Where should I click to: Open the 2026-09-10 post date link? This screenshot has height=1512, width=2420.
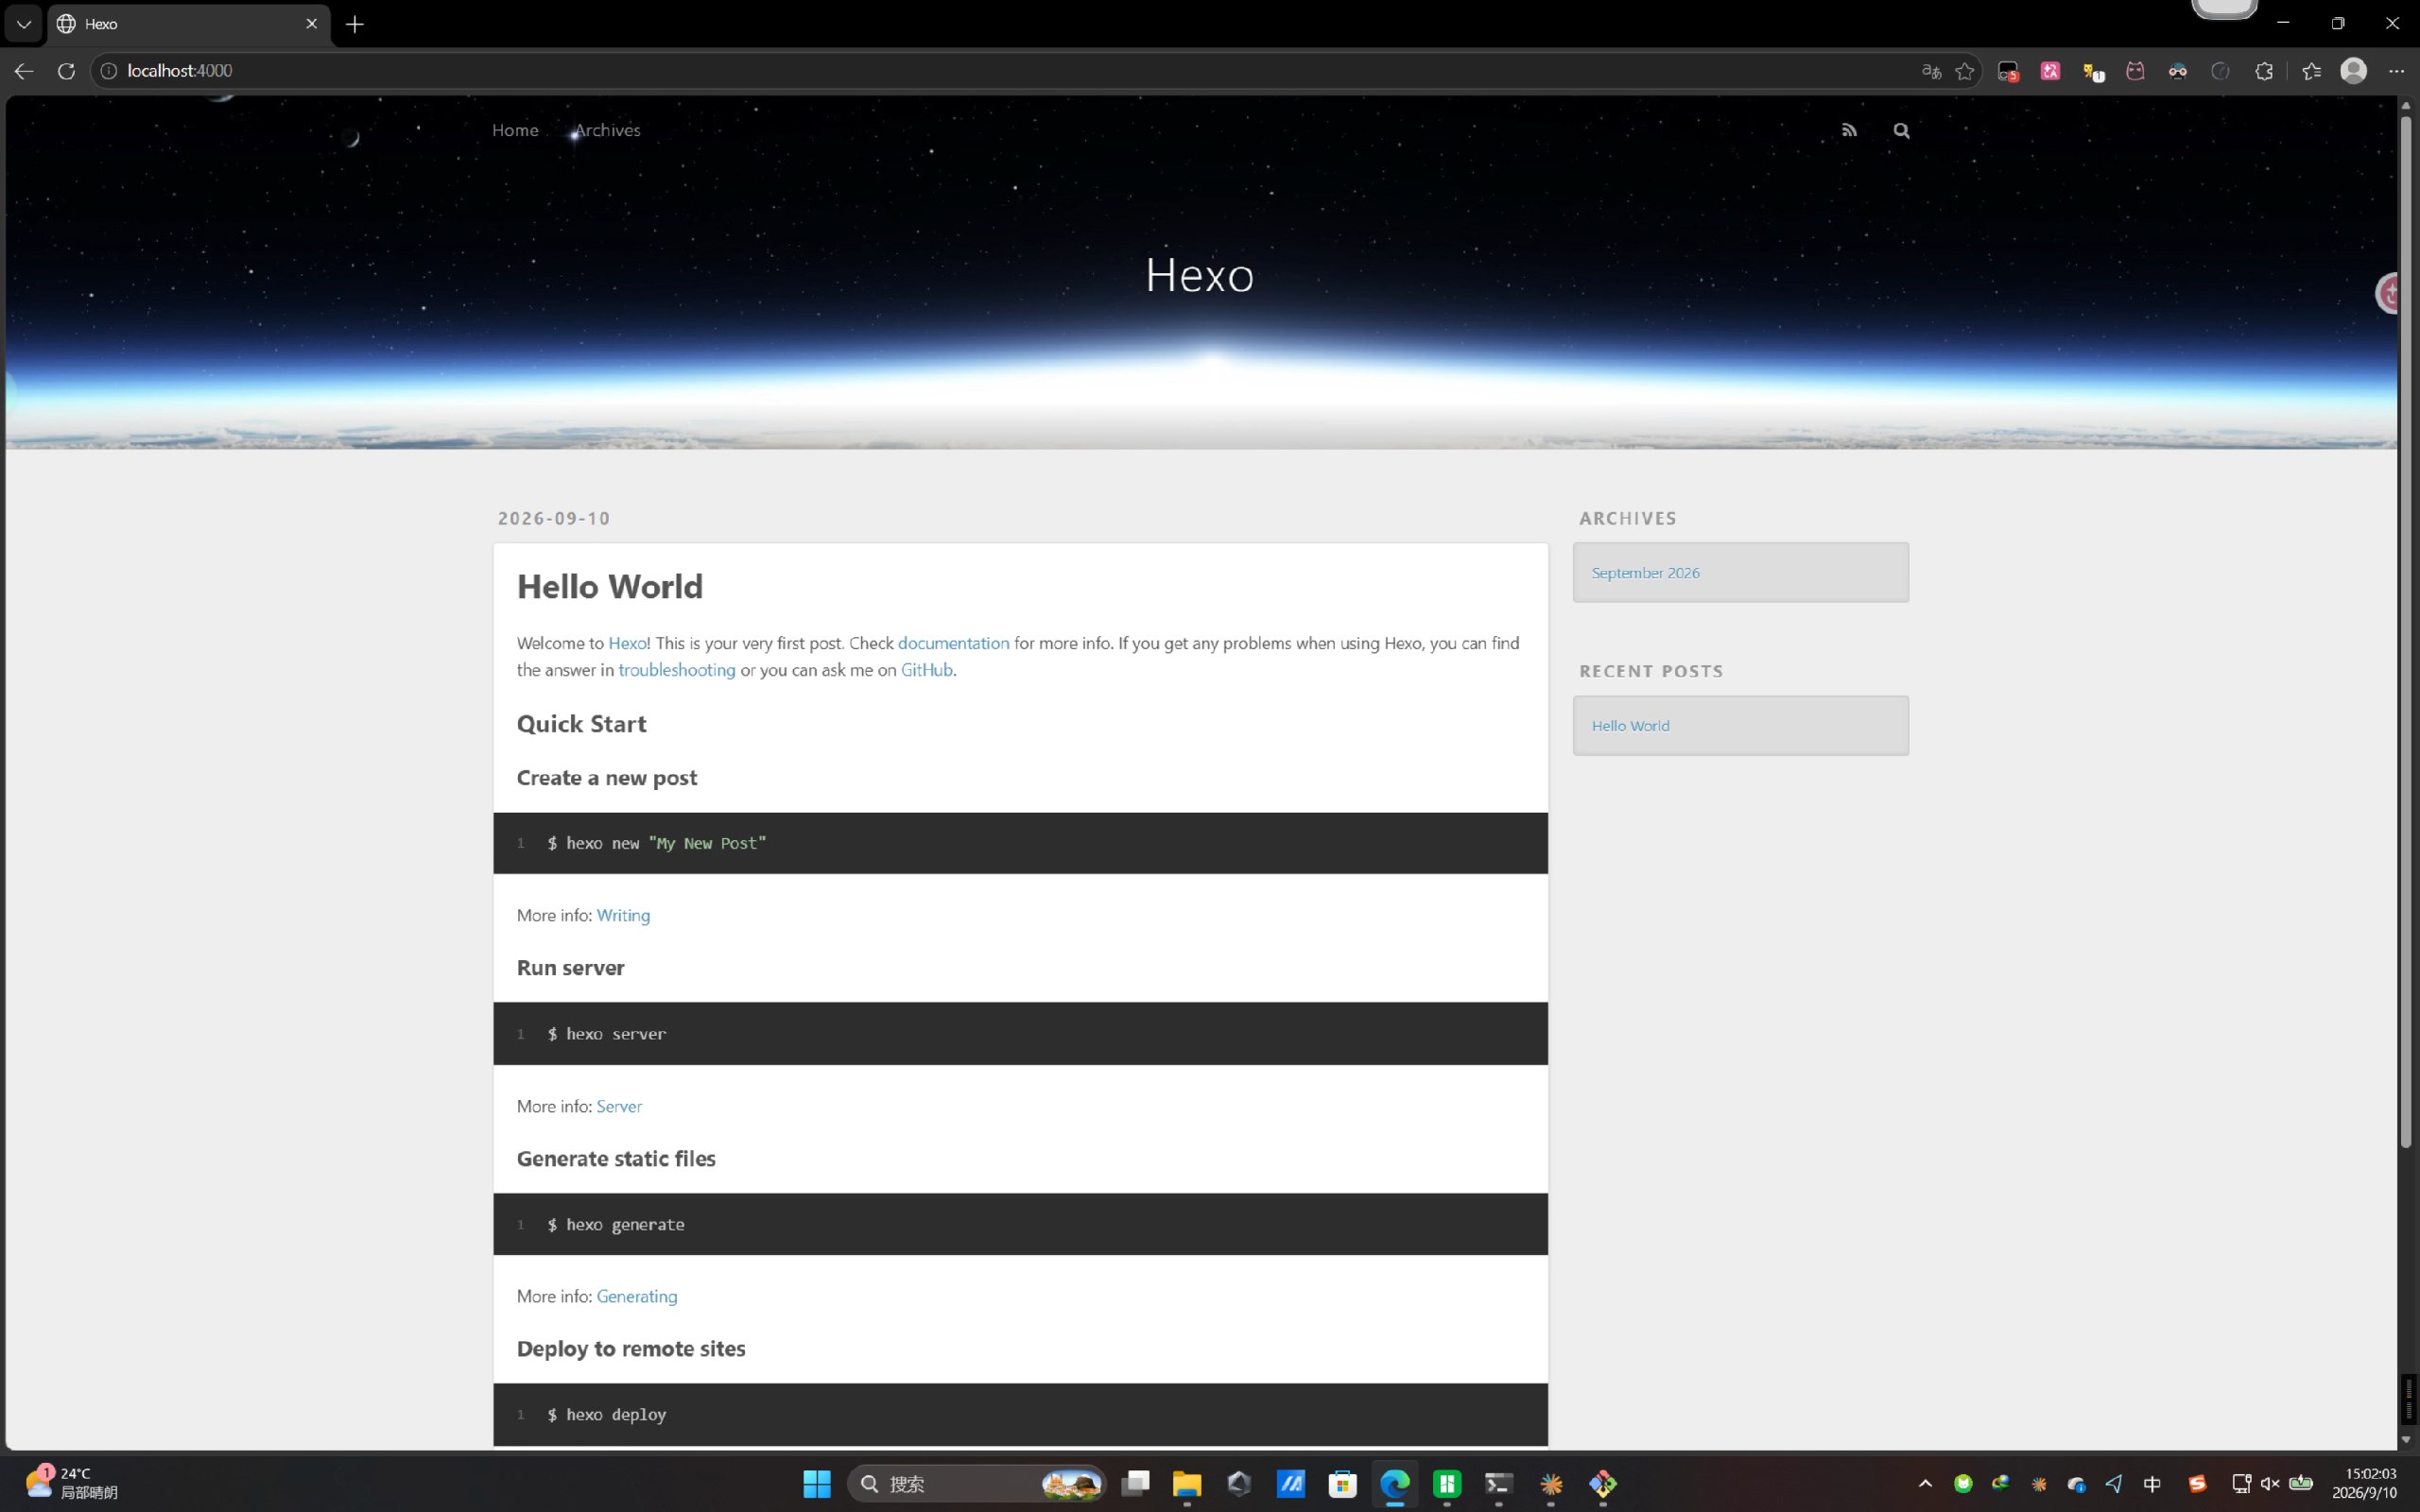[554, 518]
